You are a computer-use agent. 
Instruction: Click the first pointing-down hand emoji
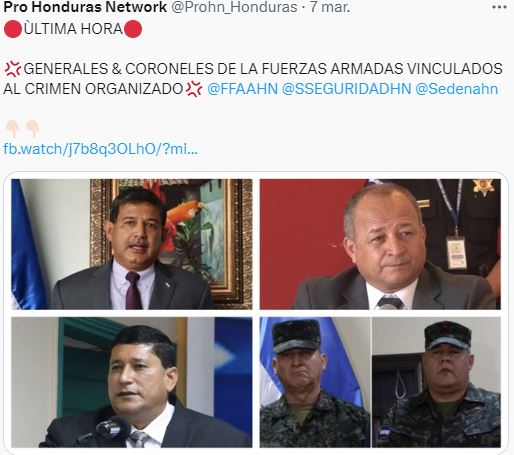pos(13,129)
